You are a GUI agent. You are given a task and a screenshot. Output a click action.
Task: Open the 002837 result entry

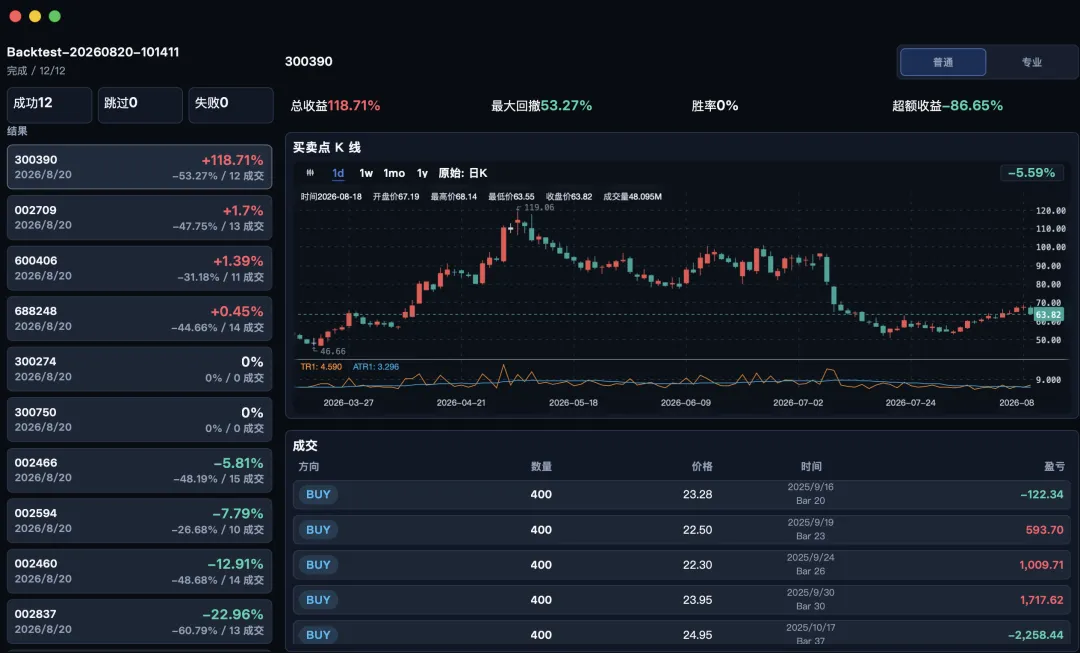pos(139,621)
